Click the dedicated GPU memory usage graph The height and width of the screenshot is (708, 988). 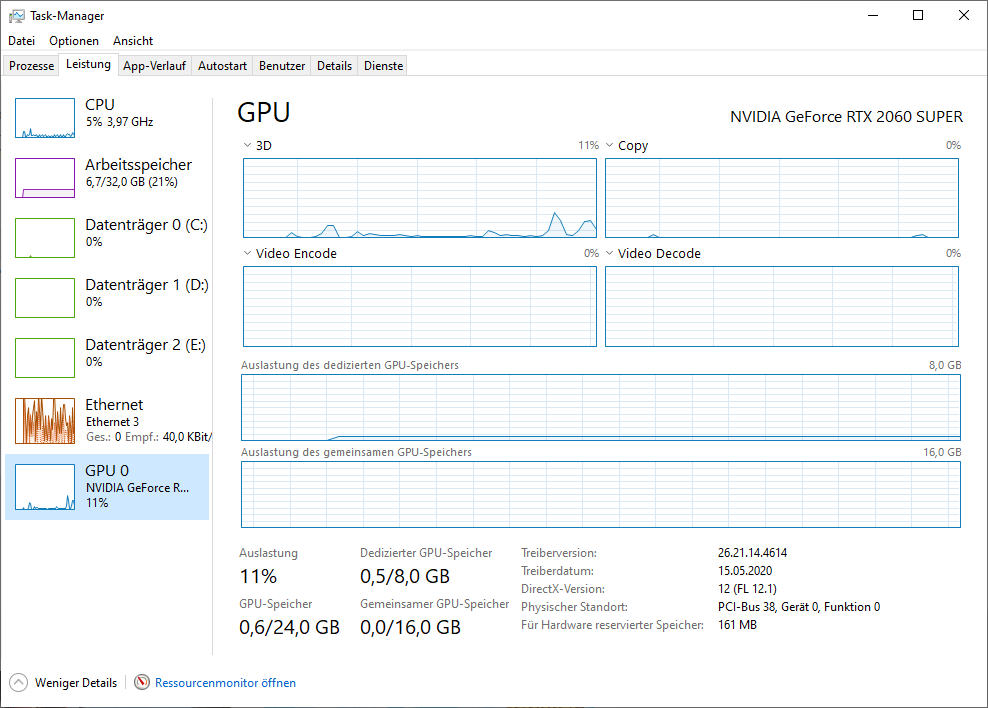click(600, 407)
